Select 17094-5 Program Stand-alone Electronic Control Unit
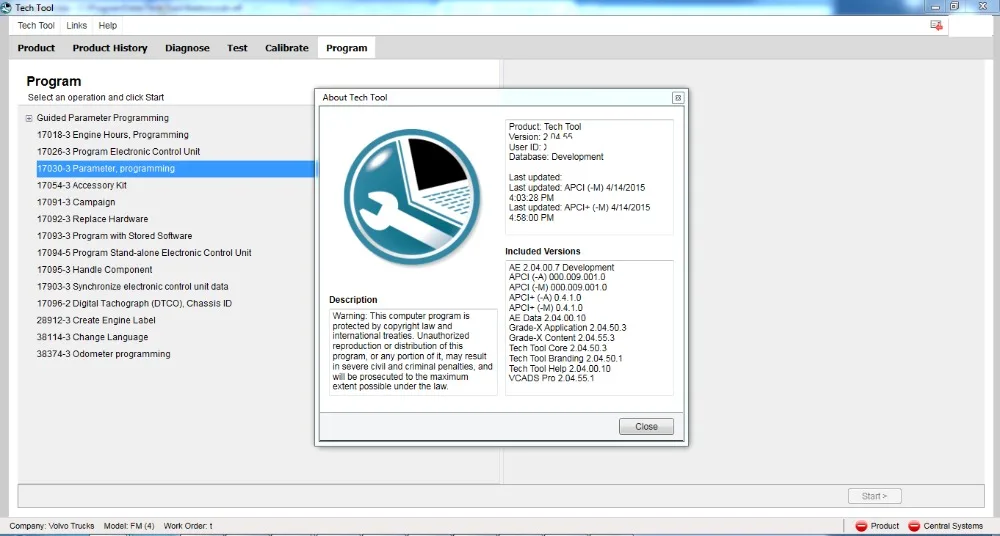 (144, 253)
